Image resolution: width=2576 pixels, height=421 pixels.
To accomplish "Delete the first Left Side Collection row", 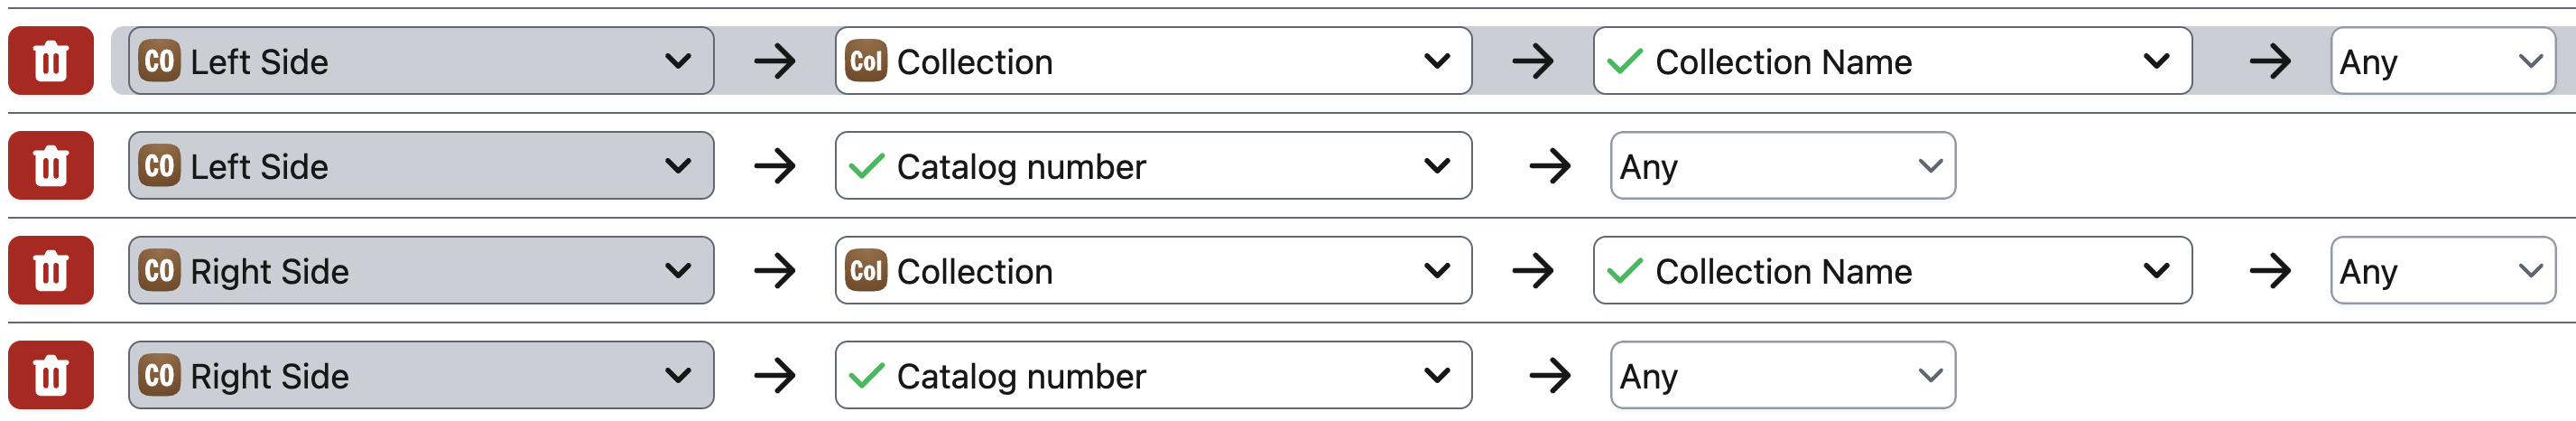I will tap(51, 61).
